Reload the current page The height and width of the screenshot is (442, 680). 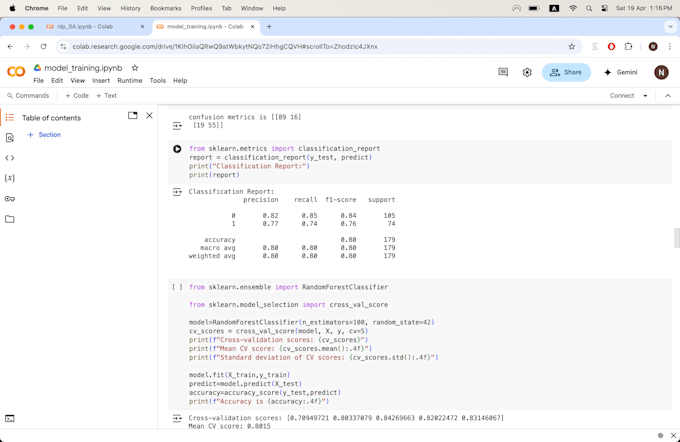pyautogui.click(x=43, y=46)
